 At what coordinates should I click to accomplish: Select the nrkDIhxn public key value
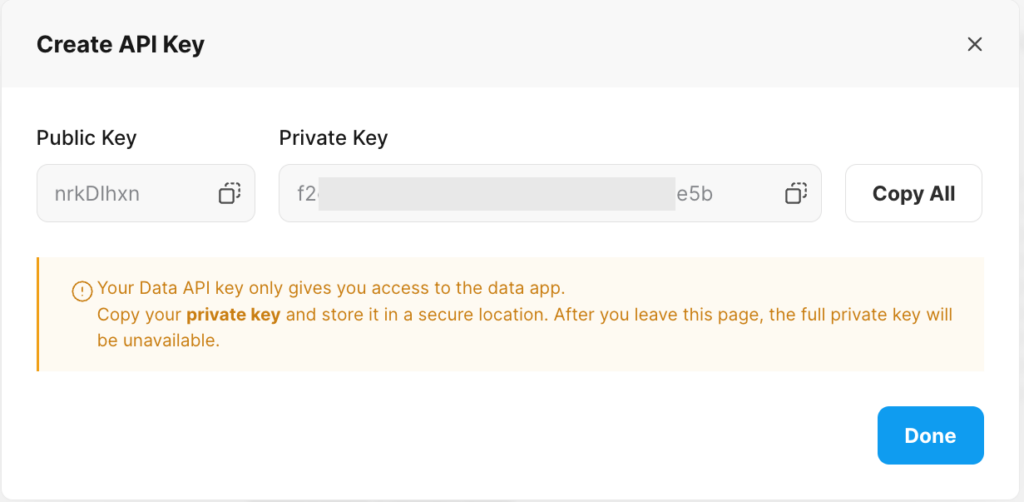[97, 194]
